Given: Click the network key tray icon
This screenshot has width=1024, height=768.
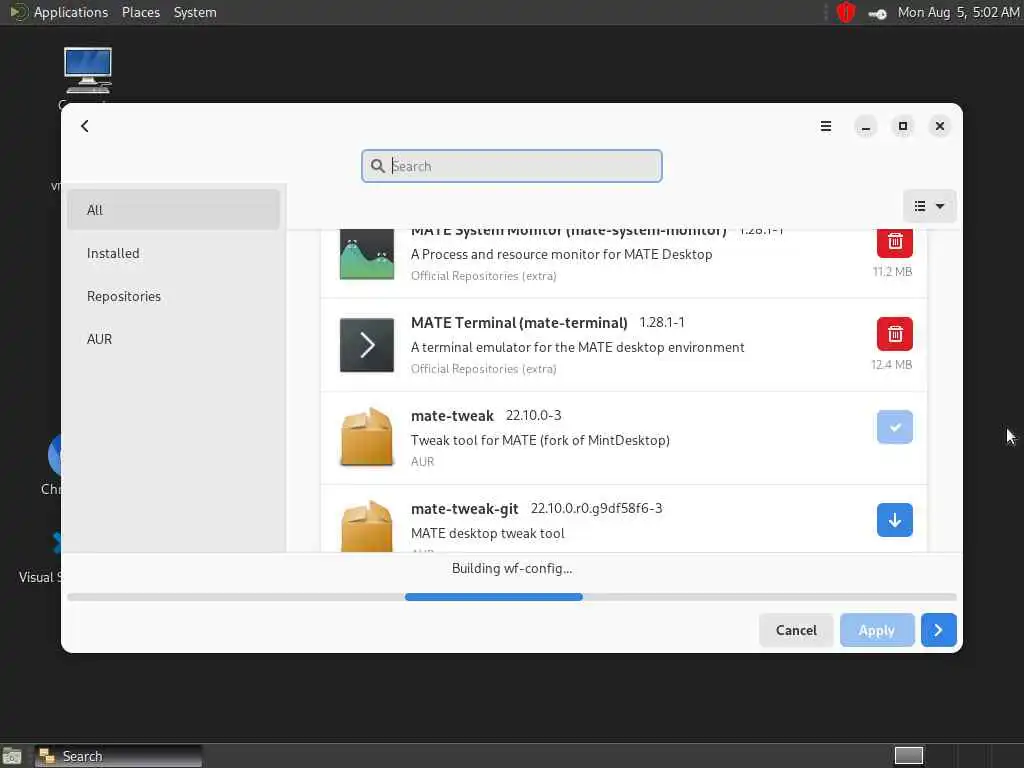Looking at the screenshot, I should [x=877, y=14].
